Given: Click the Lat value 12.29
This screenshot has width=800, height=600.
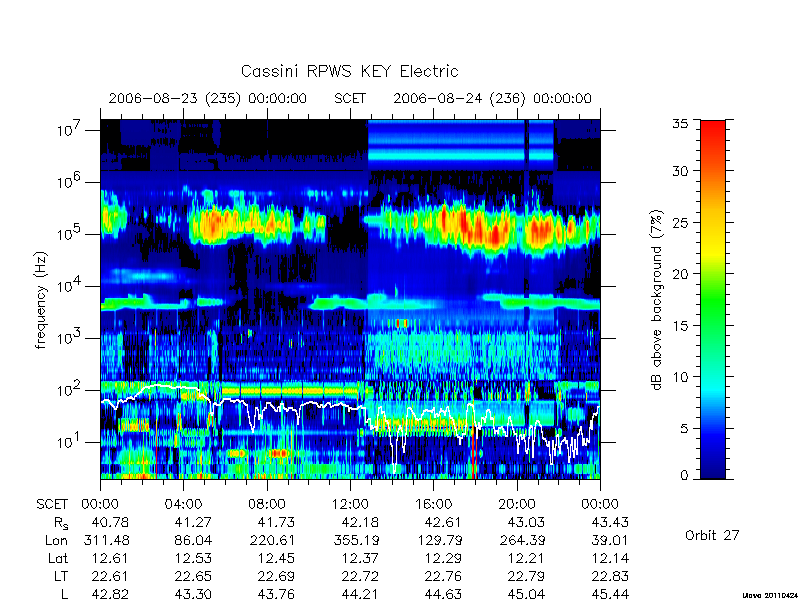Looking at the screenshot, I should point(443,558).
